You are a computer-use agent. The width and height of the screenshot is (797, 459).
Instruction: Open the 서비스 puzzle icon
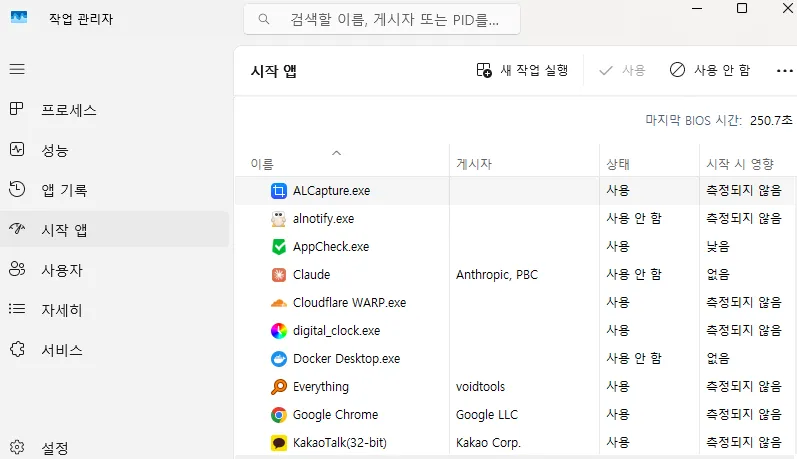coord(17,349)
